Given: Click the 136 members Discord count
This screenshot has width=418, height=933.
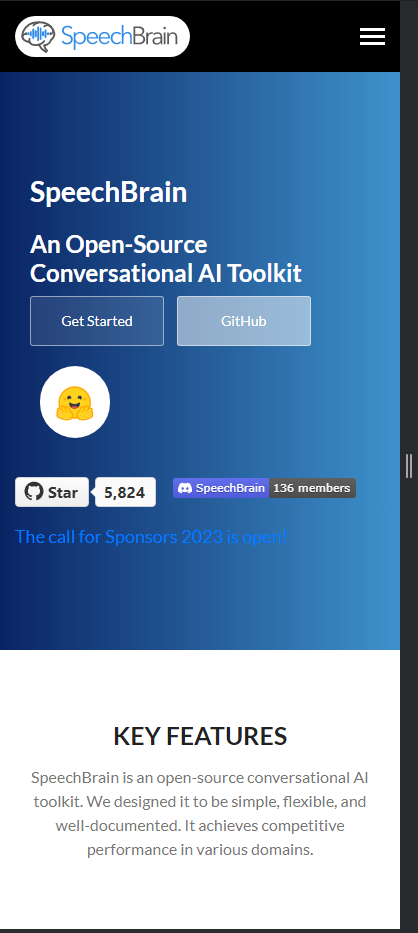Looking at the screenshot, I should [312, 488].
